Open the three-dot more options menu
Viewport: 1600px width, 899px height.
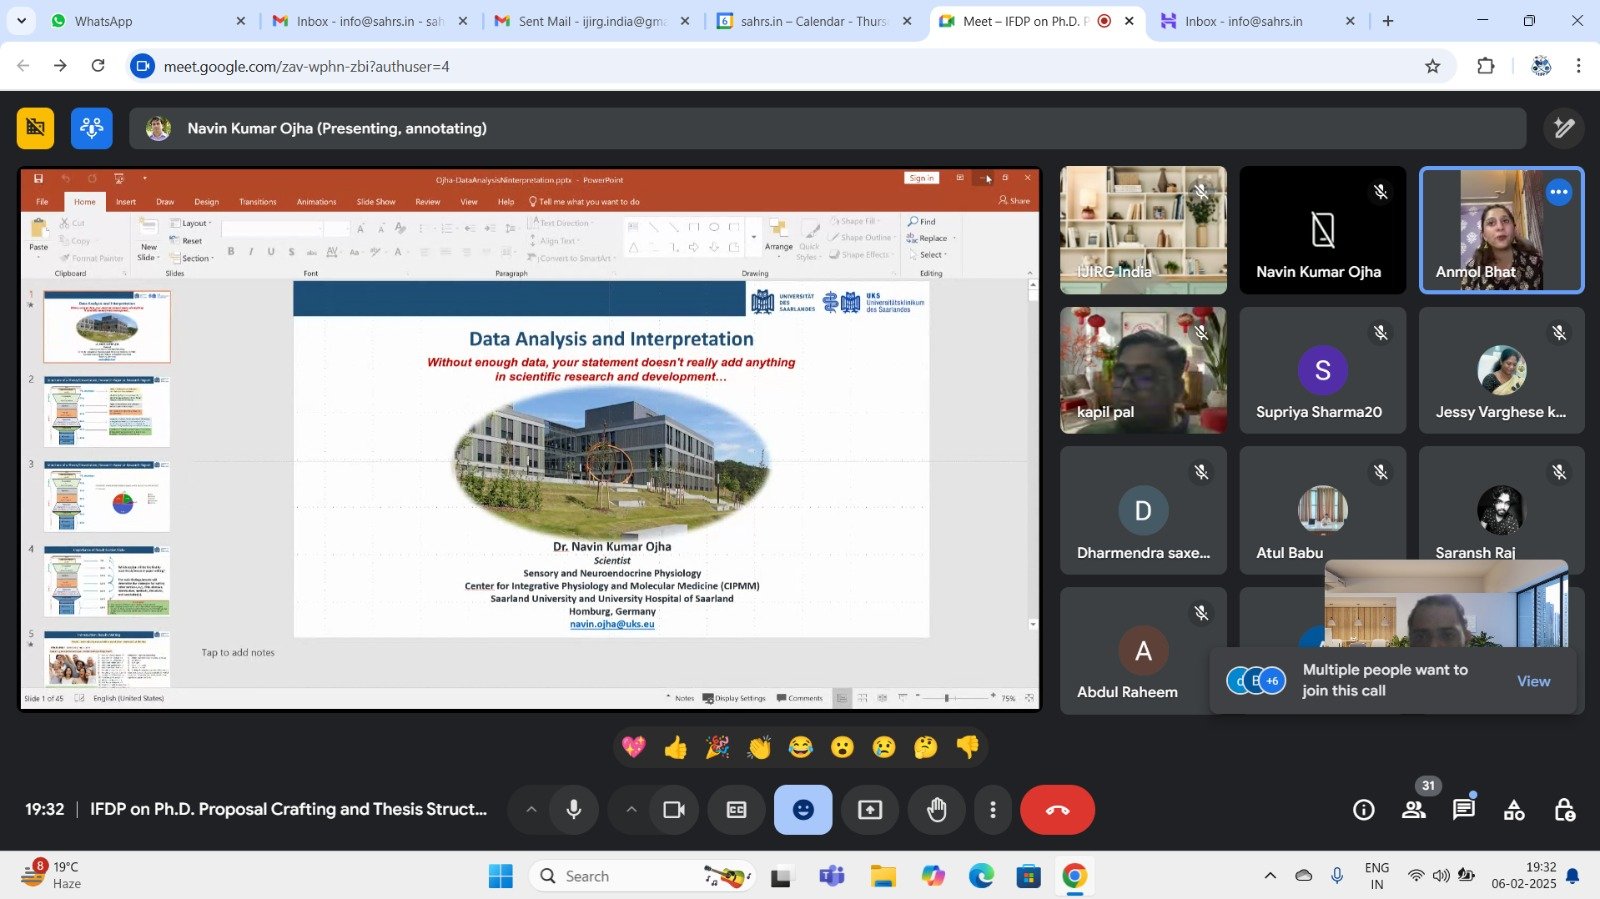(x=992, y=810)
